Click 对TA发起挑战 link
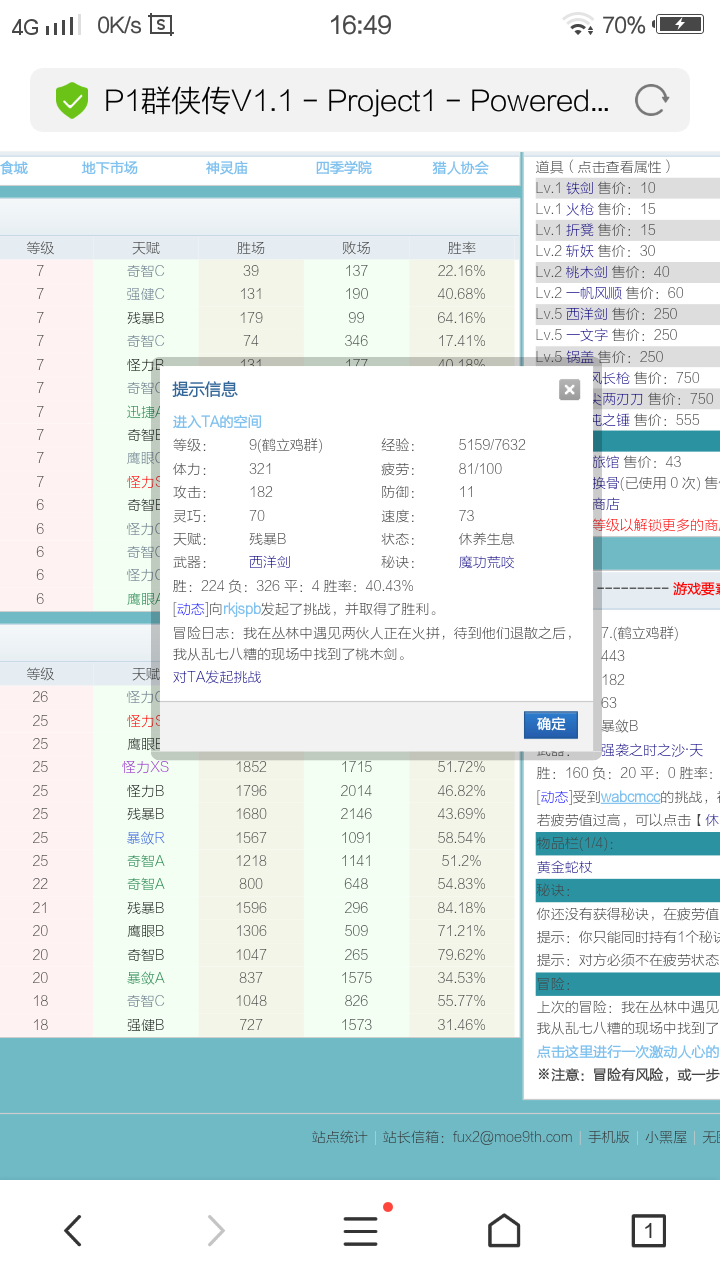This screenshot has height=1280, width=720. point(217,677)
